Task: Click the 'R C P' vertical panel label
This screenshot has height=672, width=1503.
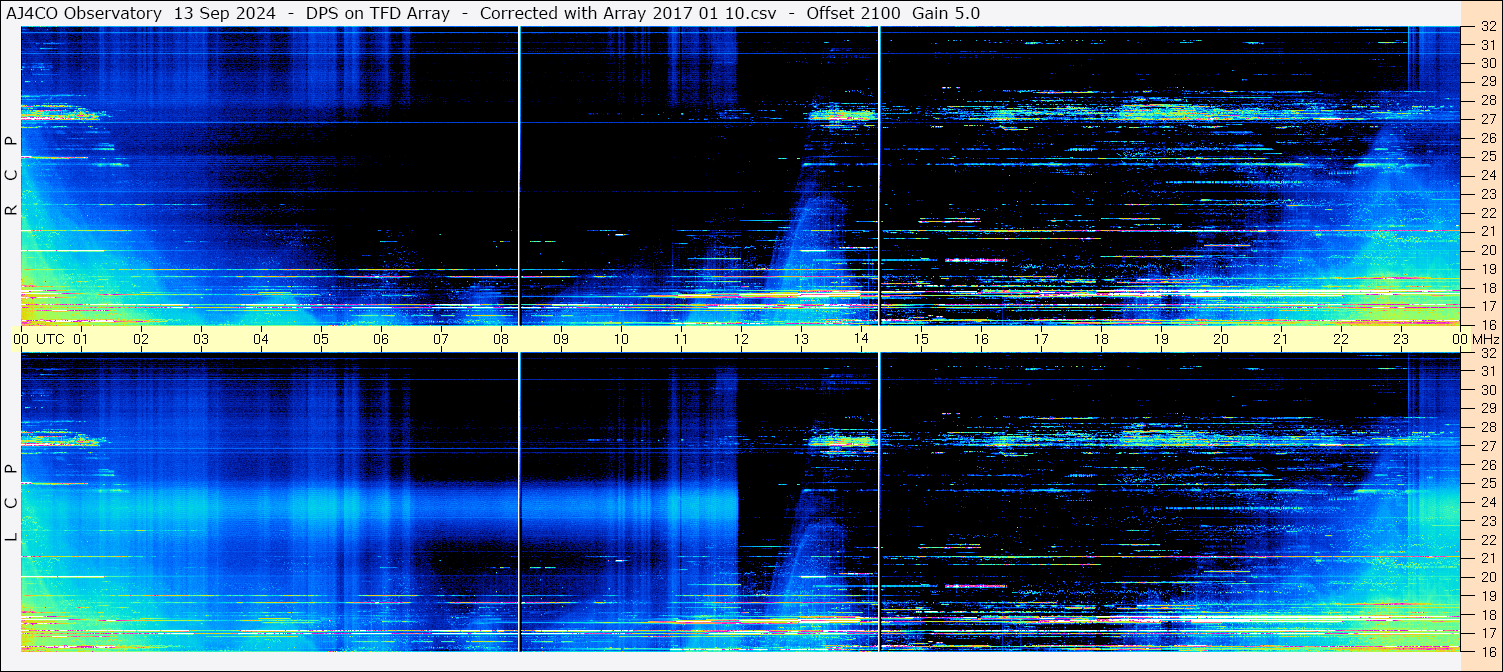Action: tap(11, 176)
